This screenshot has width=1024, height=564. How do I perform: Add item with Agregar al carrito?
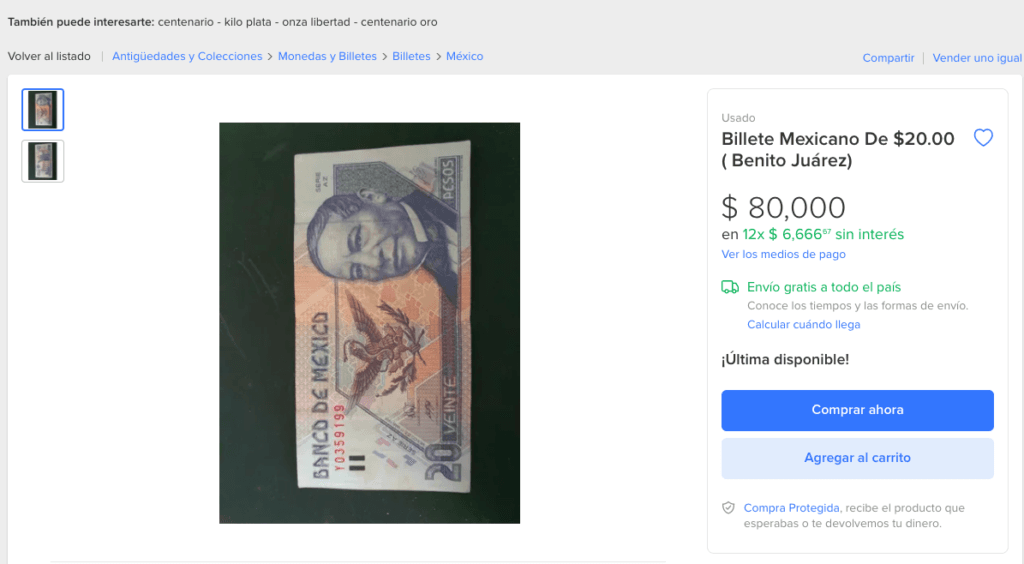click(x=857, y=458)
